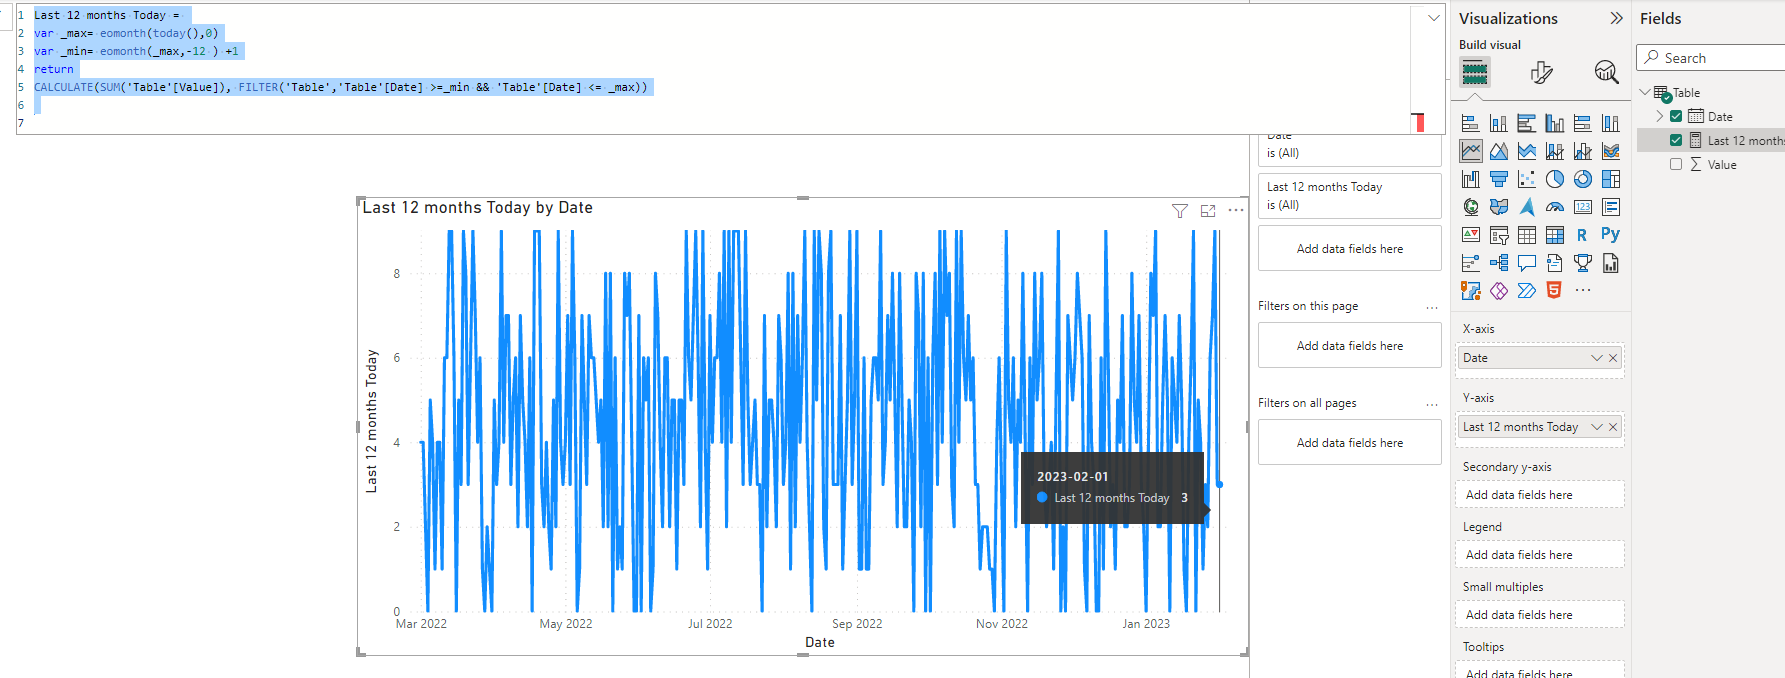1785x678 pixels.
Task: Select the HTML5 custom visual icon
Action: coord(1554,290)
